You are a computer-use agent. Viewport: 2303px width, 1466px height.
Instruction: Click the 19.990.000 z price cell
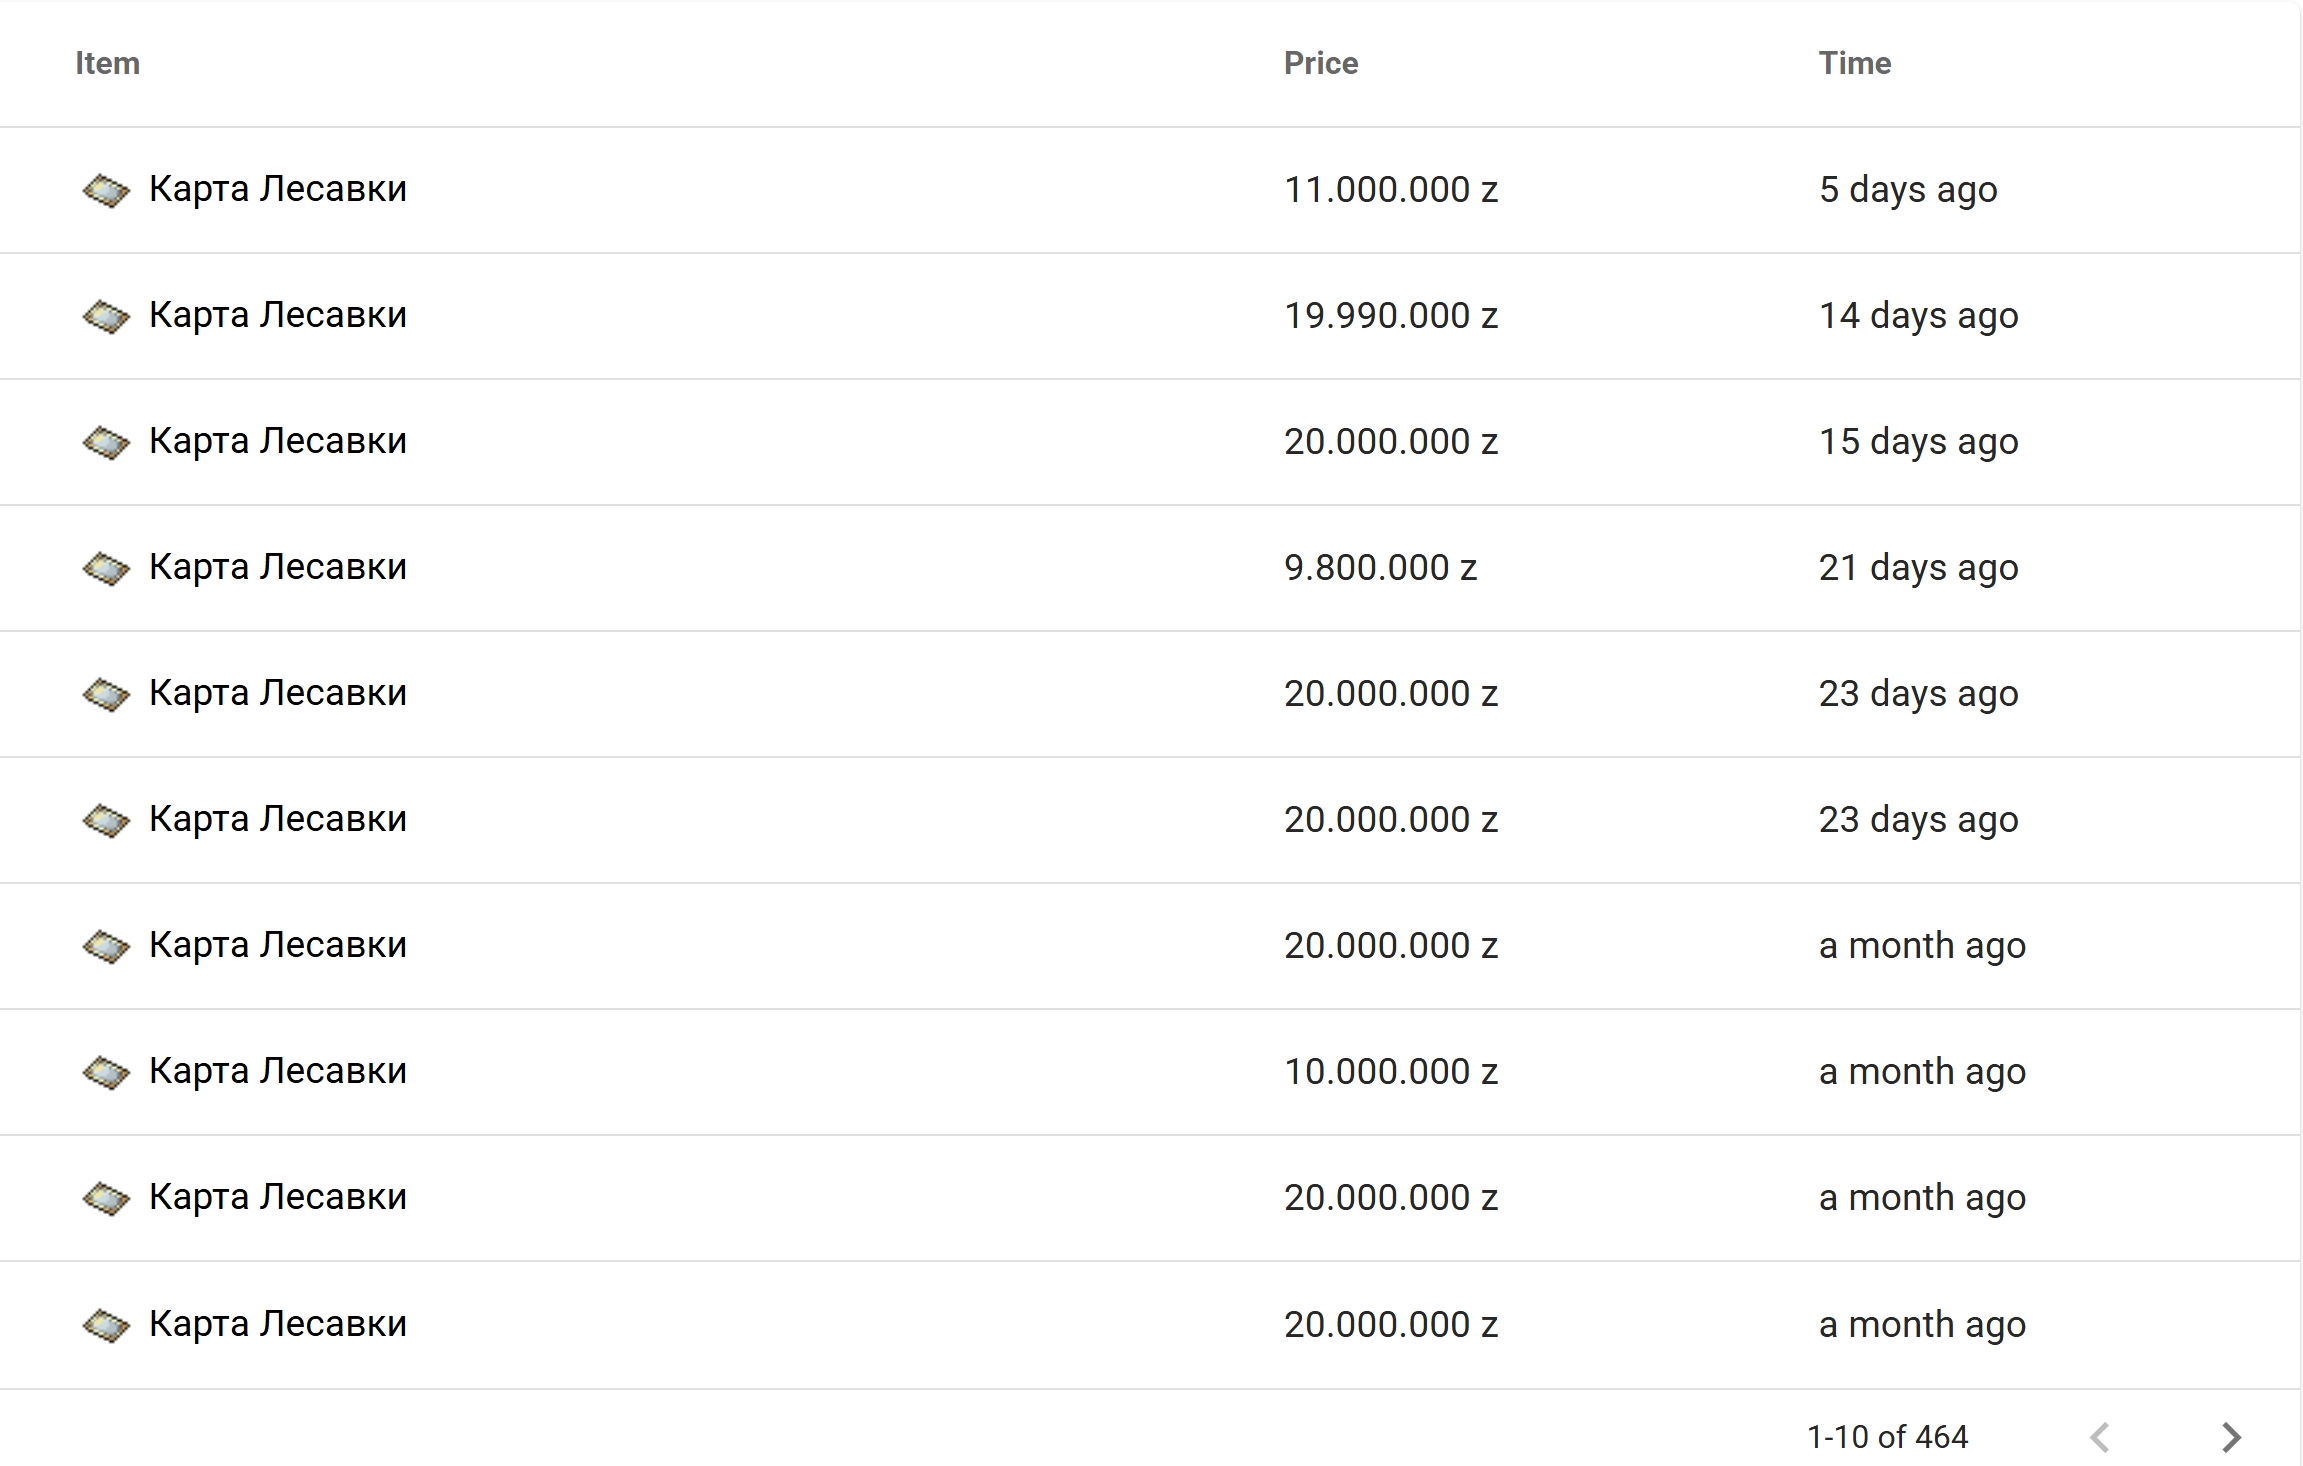pyautogui.click(x=1390, y=316)
